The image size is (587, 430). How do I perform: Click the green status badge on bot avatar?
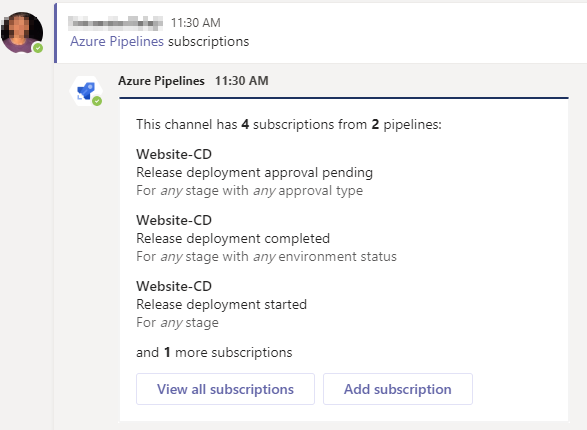(x=97, y=101)
